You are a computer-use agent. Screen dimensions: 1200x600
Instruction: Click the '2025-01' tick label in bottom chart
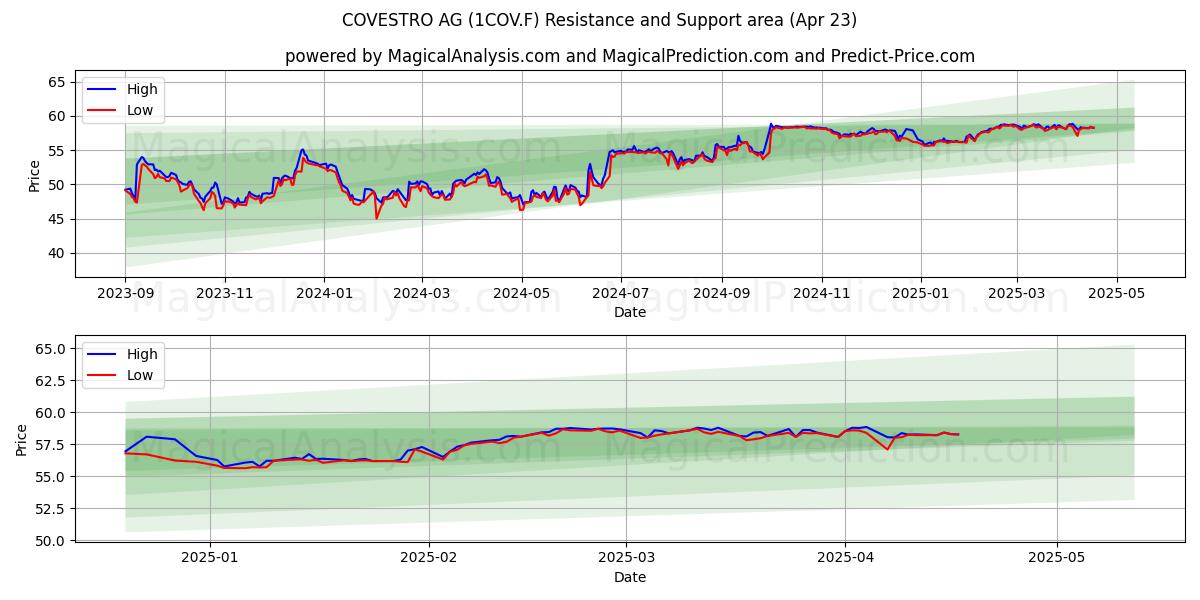pyautogui.click(x=210, y=559)
